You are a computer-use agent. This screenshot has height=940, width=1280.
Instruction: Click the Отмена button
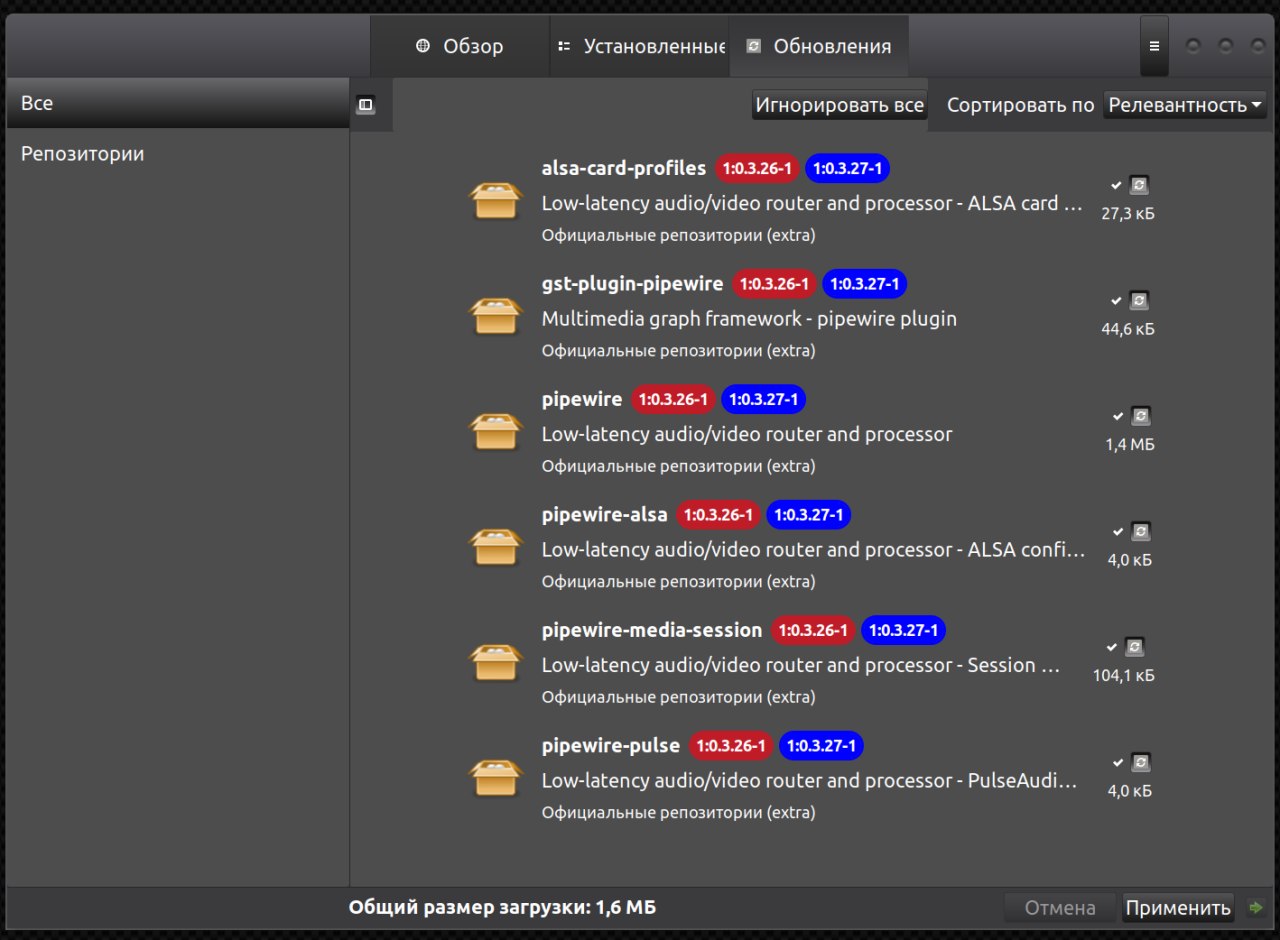pyautogui.click(x=1060, y=908)
